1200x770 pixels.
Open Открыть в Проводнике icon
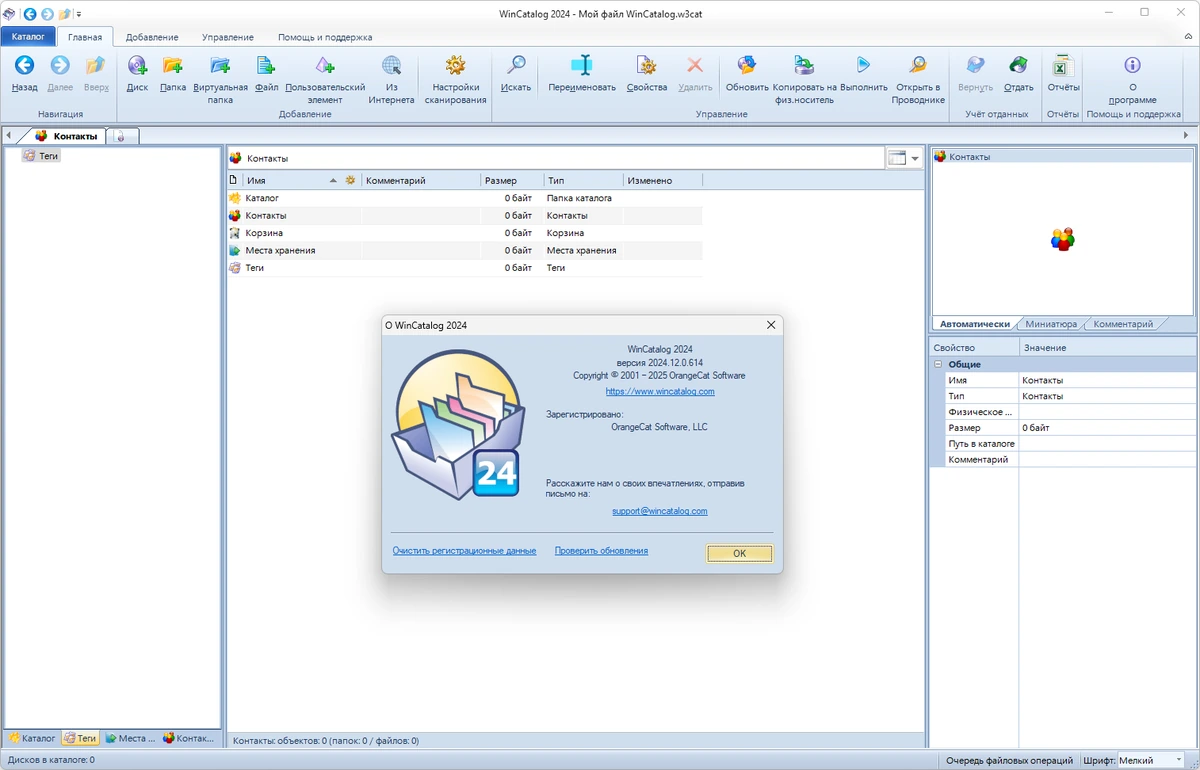918,66
